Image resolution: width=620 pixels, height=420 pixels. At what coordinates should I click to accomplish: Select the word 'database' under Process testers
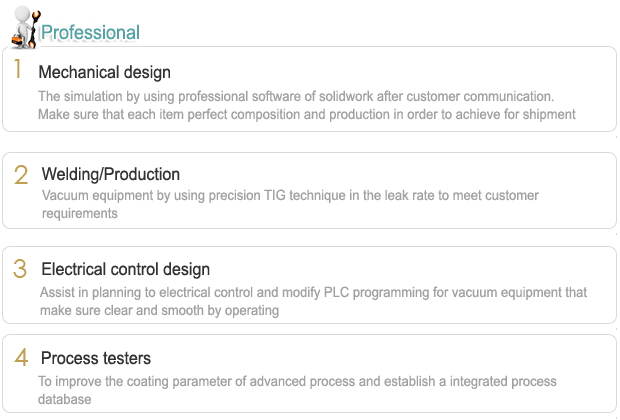64,399
